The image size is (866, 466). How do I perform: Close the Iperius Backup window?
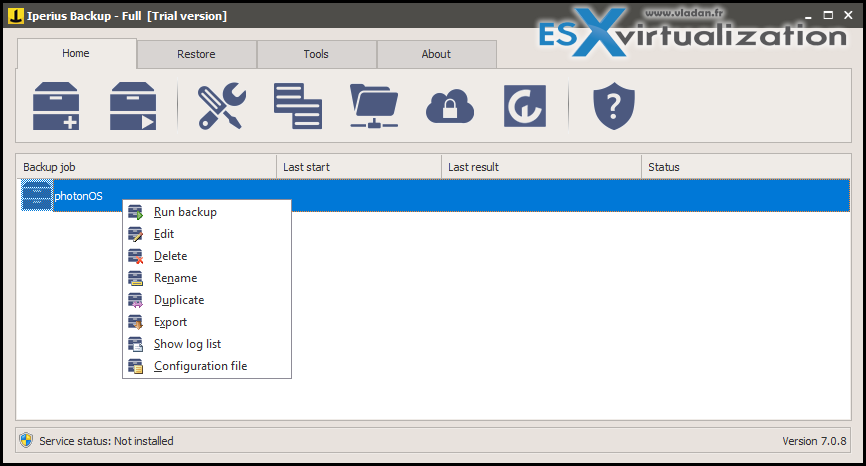coord(848,15)
